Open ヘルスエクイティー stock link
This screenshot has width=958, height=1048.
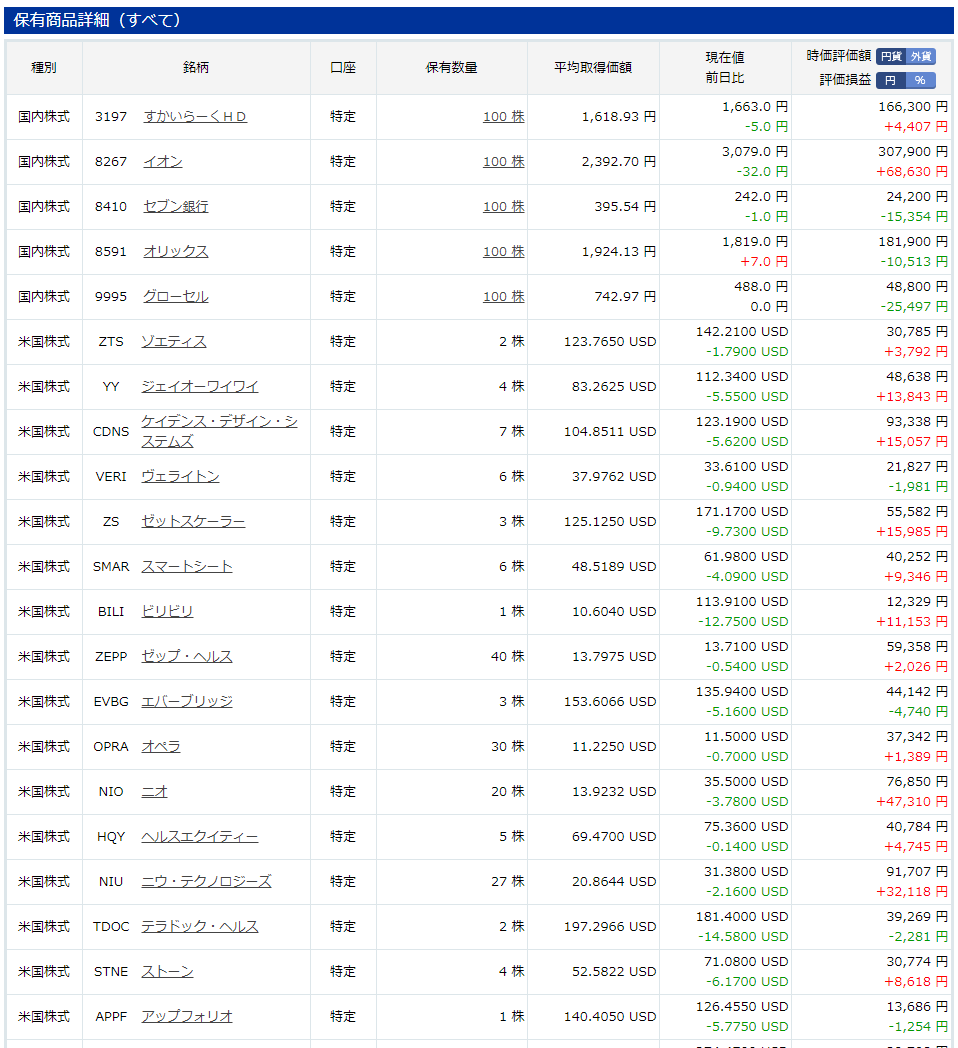(x=200, y=836)
